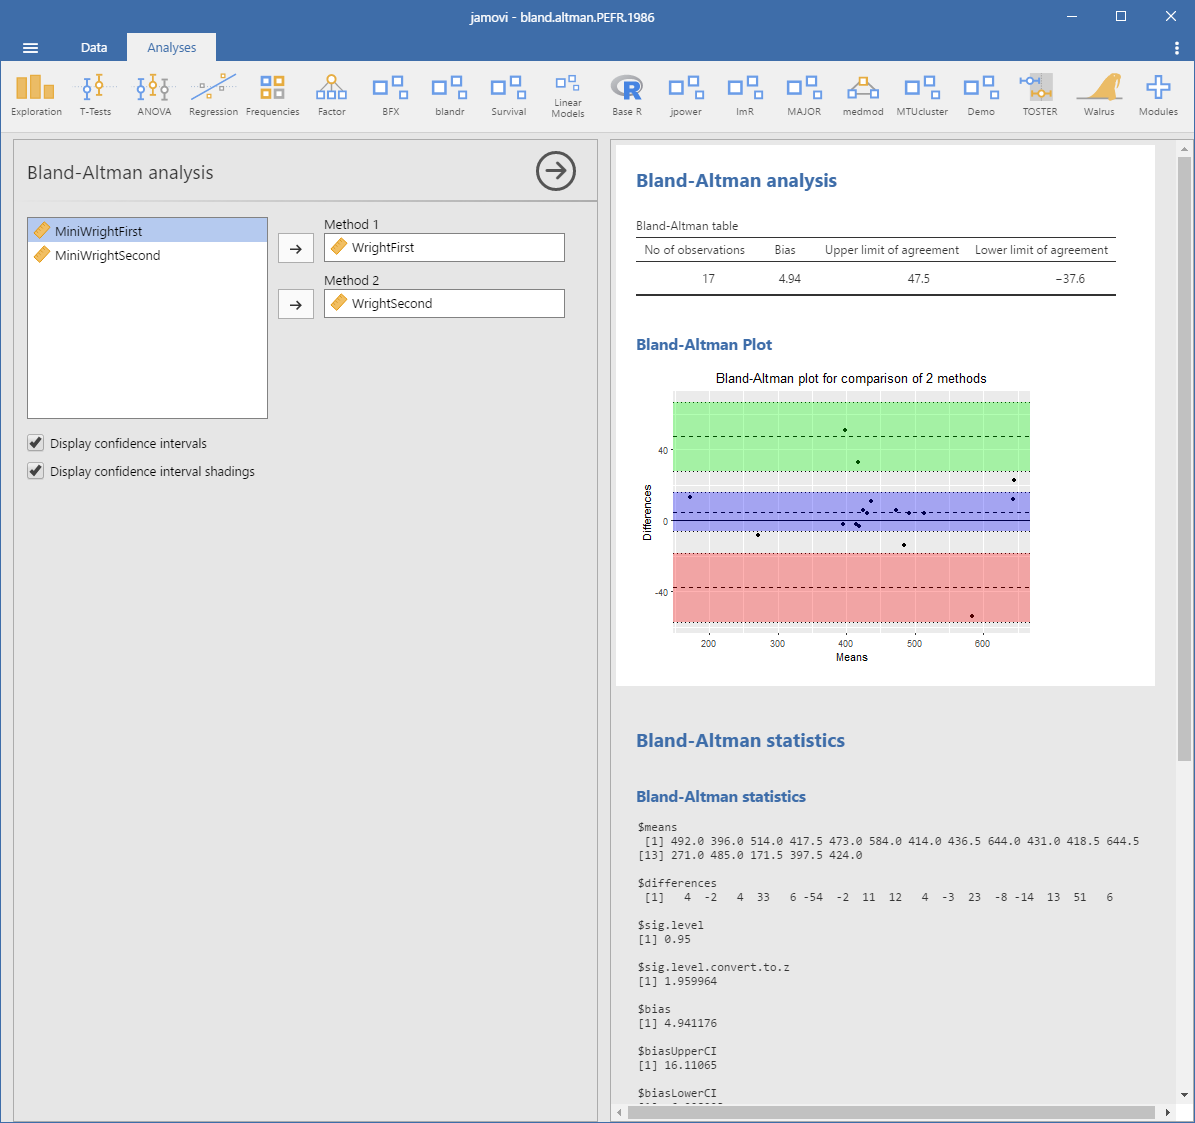Viewport: 1195px width, 1123px height.
Task: Open the hamburger main menu
Action: [x=30, y=48]
